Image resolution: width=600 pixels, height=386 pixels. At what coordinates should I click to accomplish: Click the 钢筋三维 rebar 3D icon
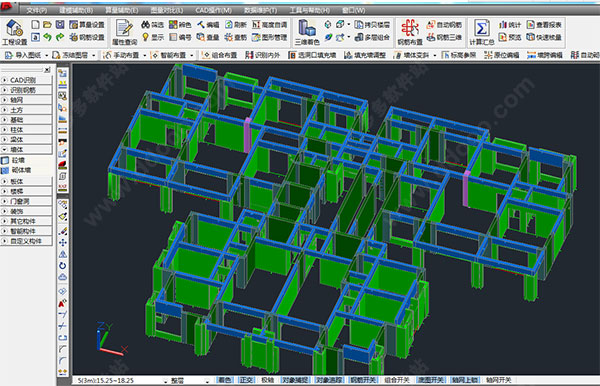431,37
